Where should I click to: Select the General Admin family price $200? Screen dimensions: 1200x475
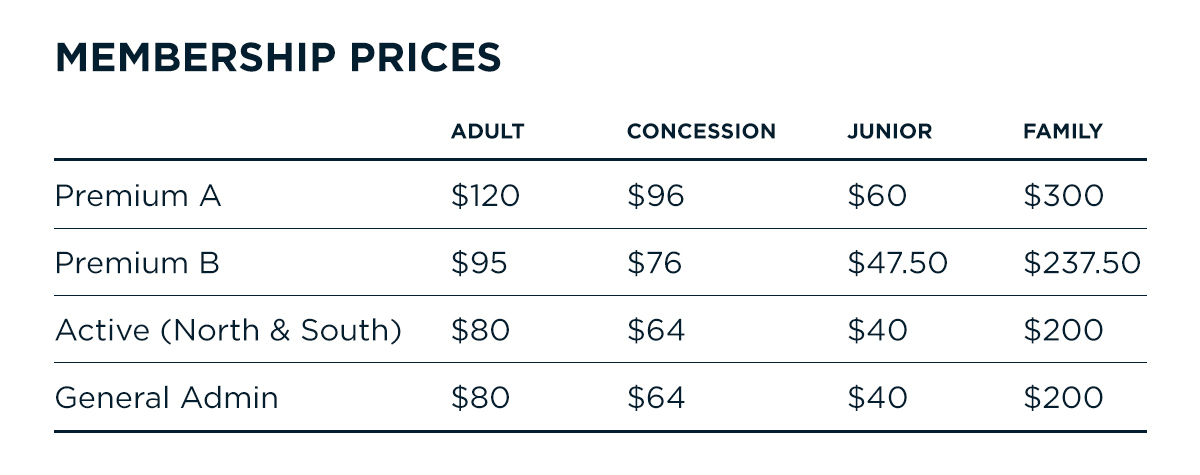1063,398
